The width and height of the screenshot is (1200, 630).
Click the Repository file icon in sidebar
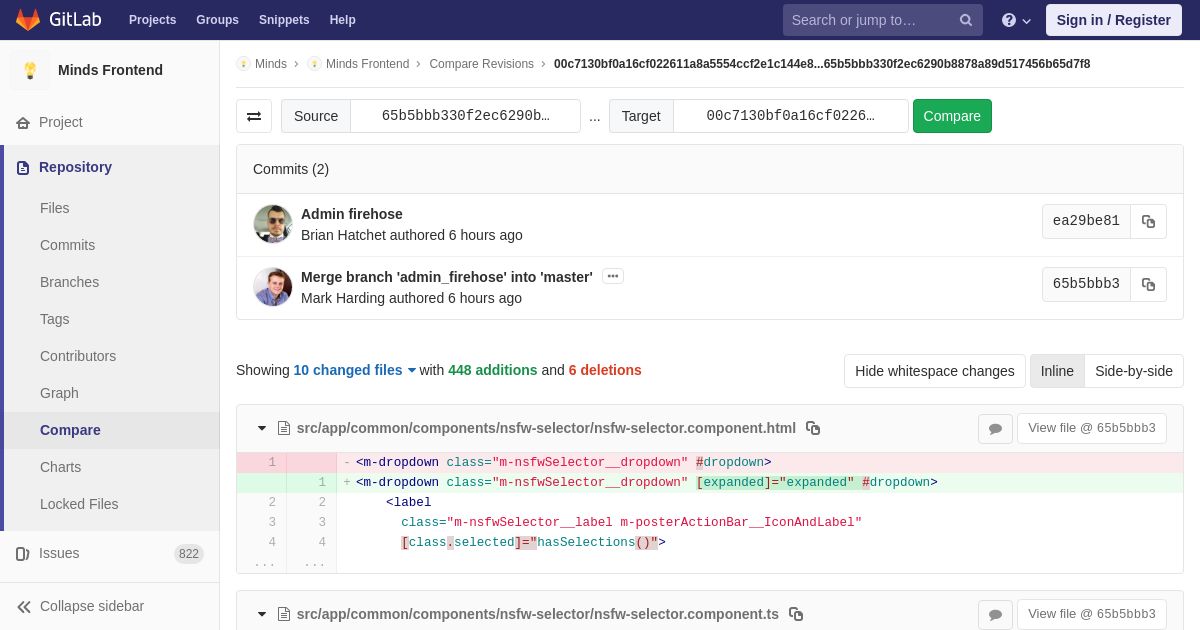tap(23, 168)
